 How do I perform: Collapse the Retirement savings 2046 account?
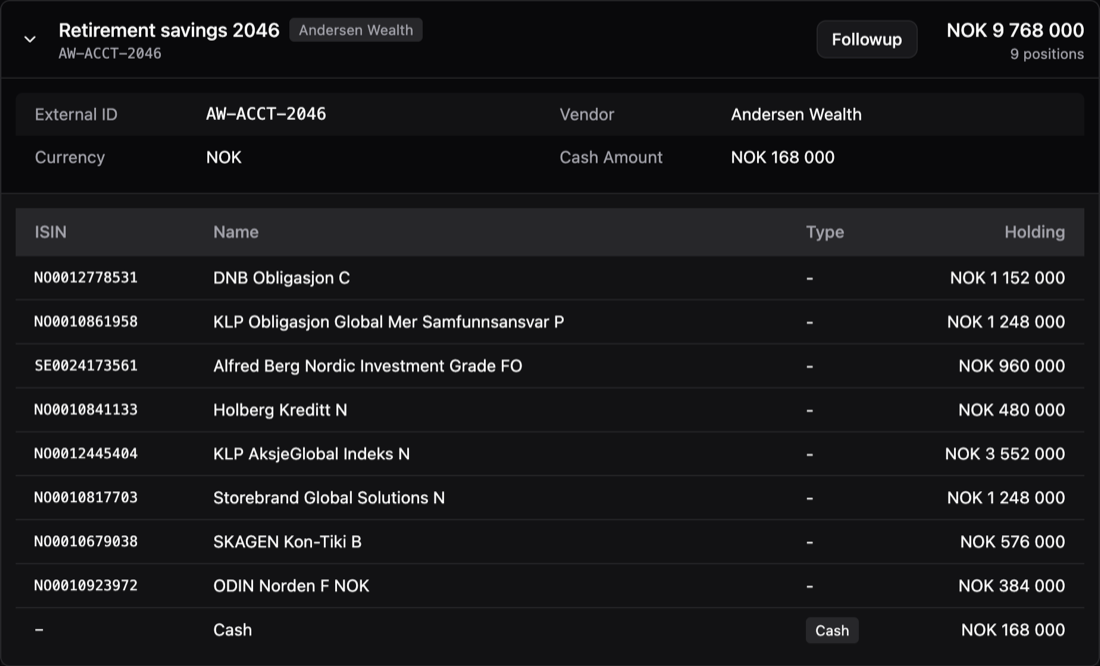tap(29, 39)
